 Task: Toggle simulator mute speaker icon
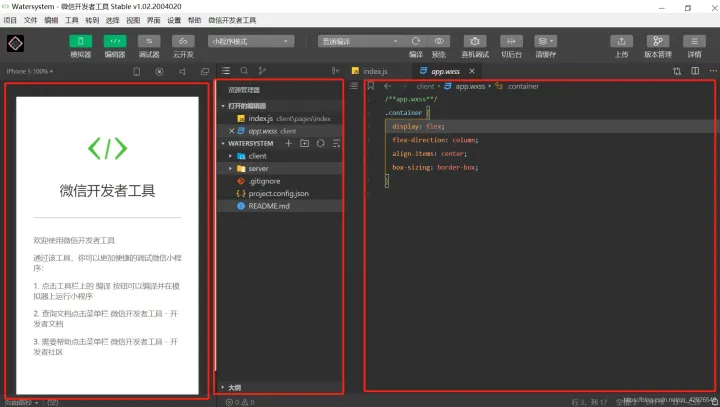coord(182,72)
